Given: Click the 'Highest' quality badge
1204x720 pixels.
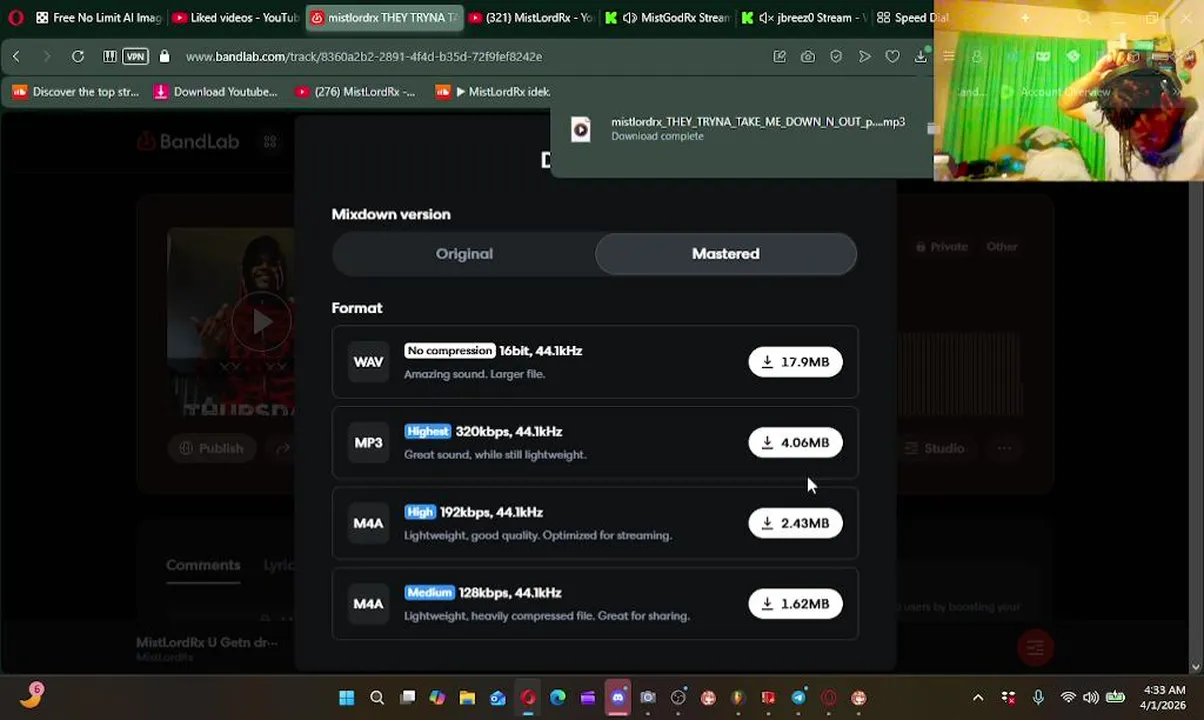Looking at the screenshot, I should [x=428, y=432].
